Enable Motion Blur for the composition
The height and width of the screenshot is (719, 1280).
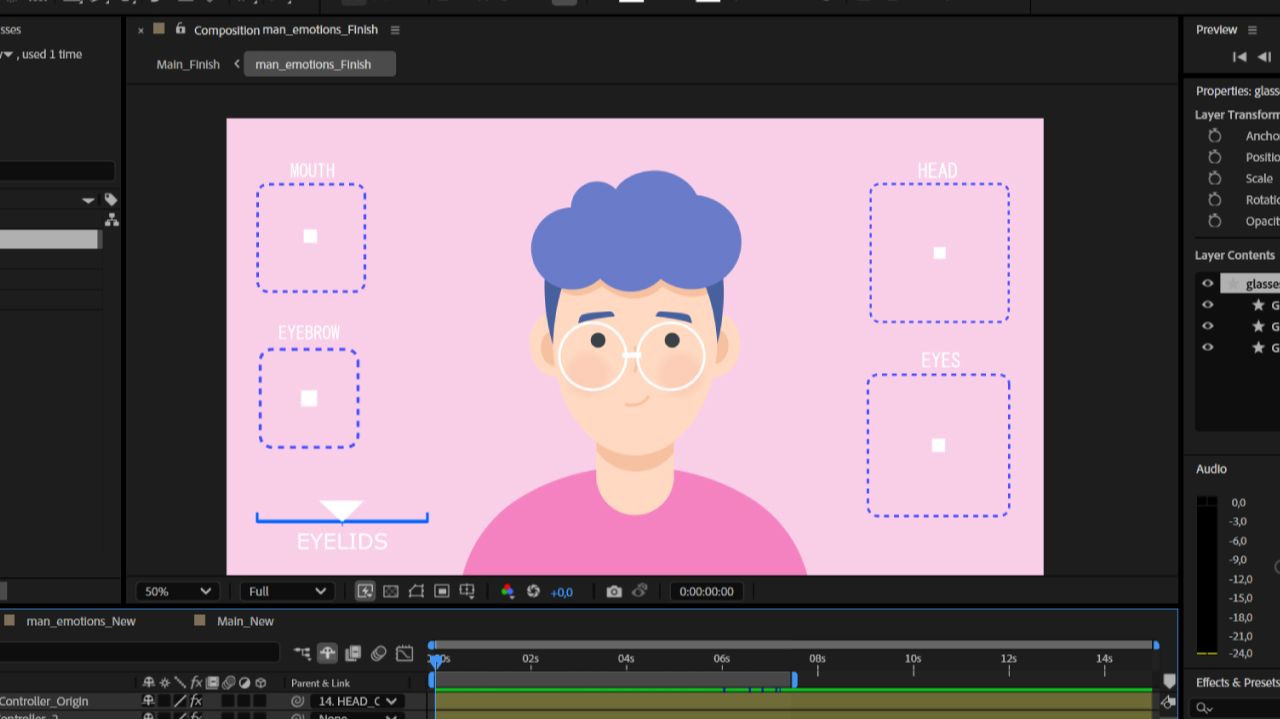[x=378, y=653]
